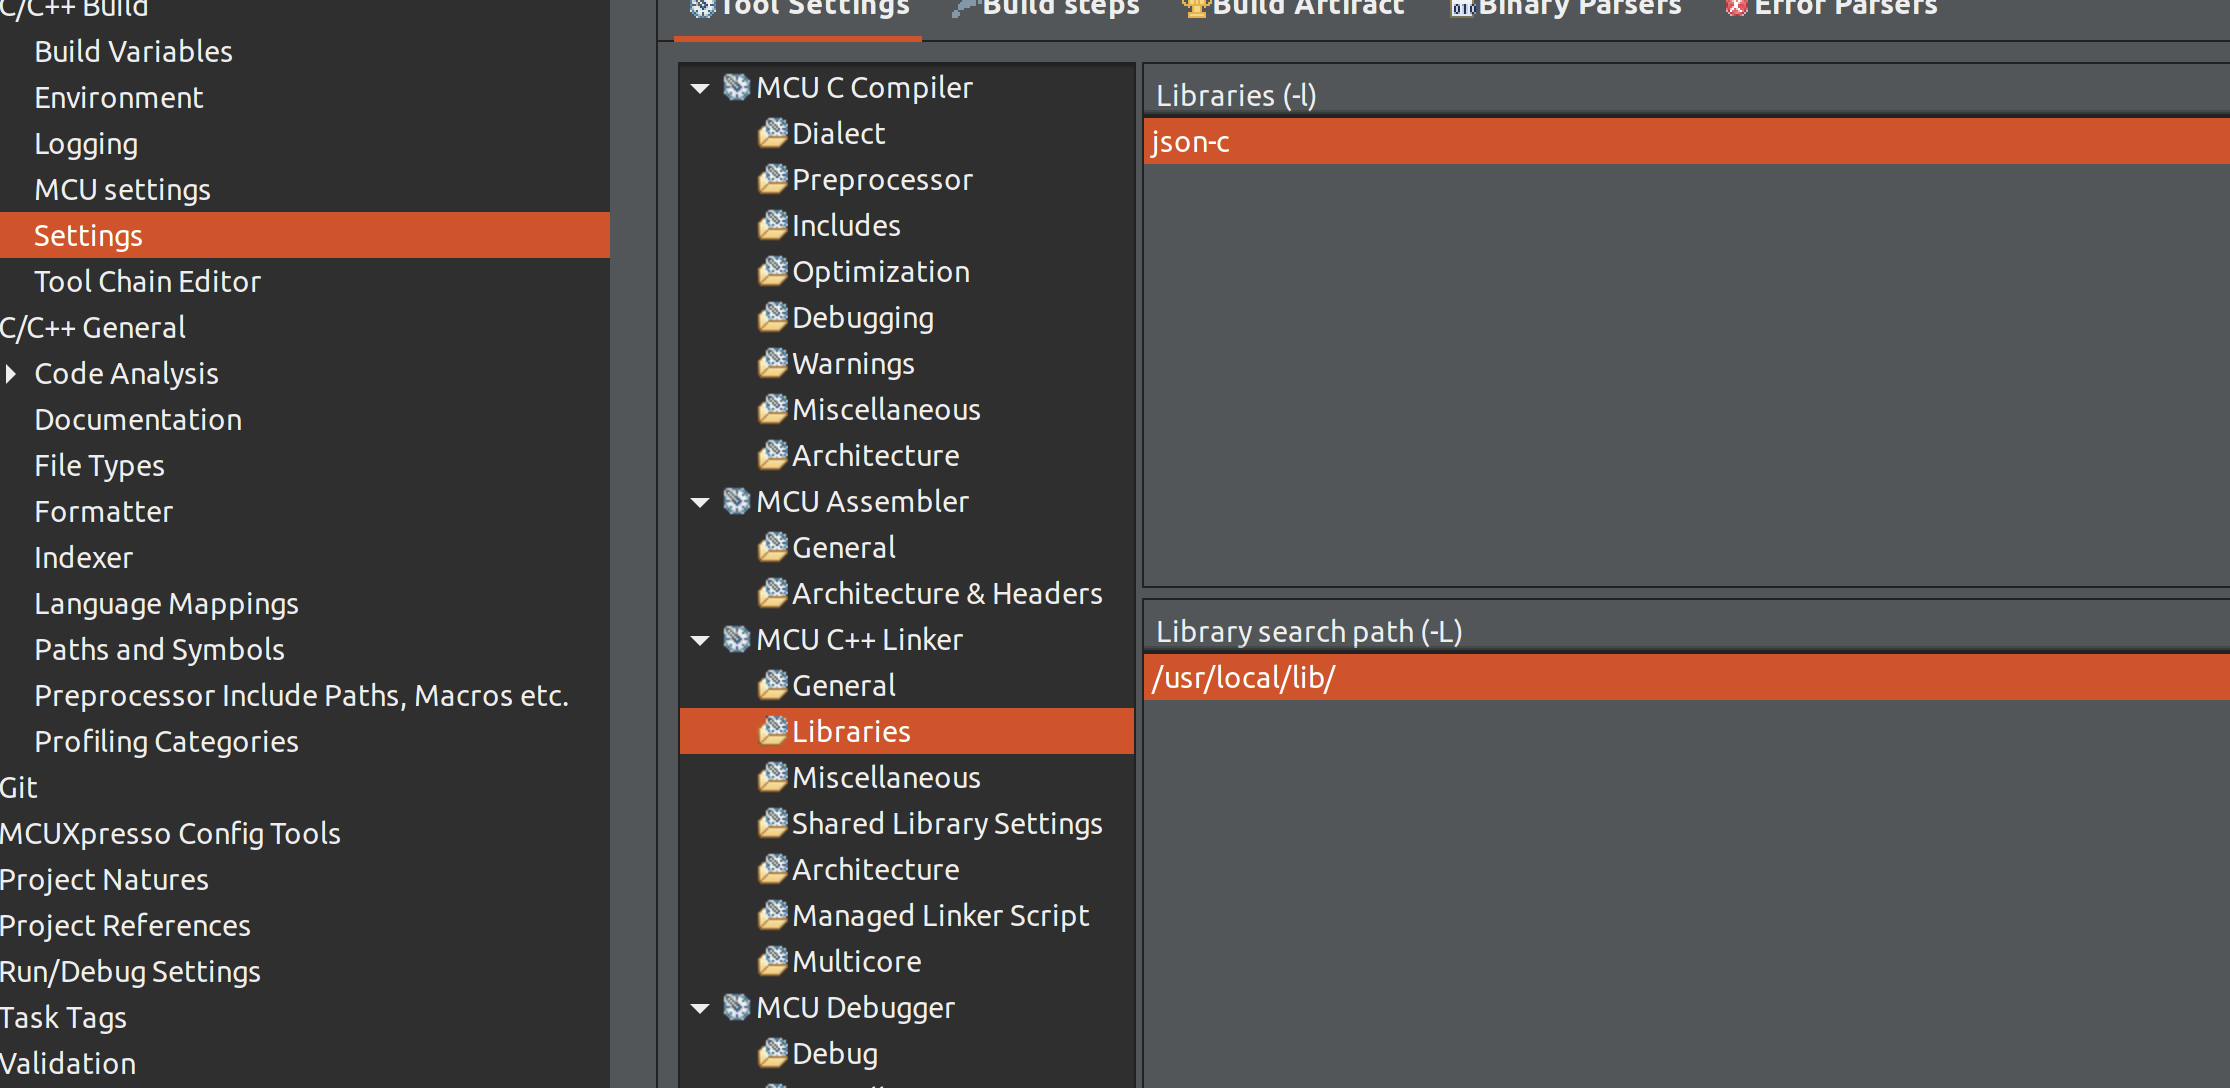Click the Multicore option icon
This screenshot has width=2230, height=1088.
(772, 961)
